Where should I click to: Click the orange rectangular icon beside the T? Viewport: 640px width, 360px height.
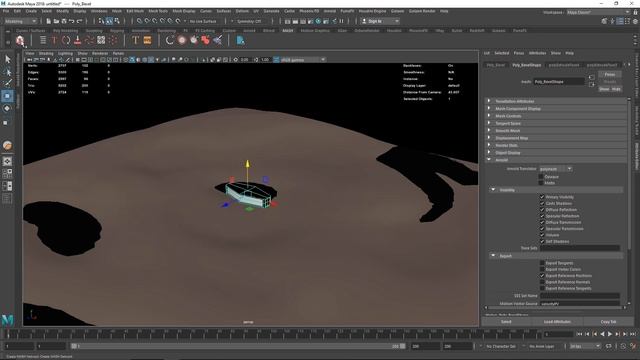click(147, 40)
